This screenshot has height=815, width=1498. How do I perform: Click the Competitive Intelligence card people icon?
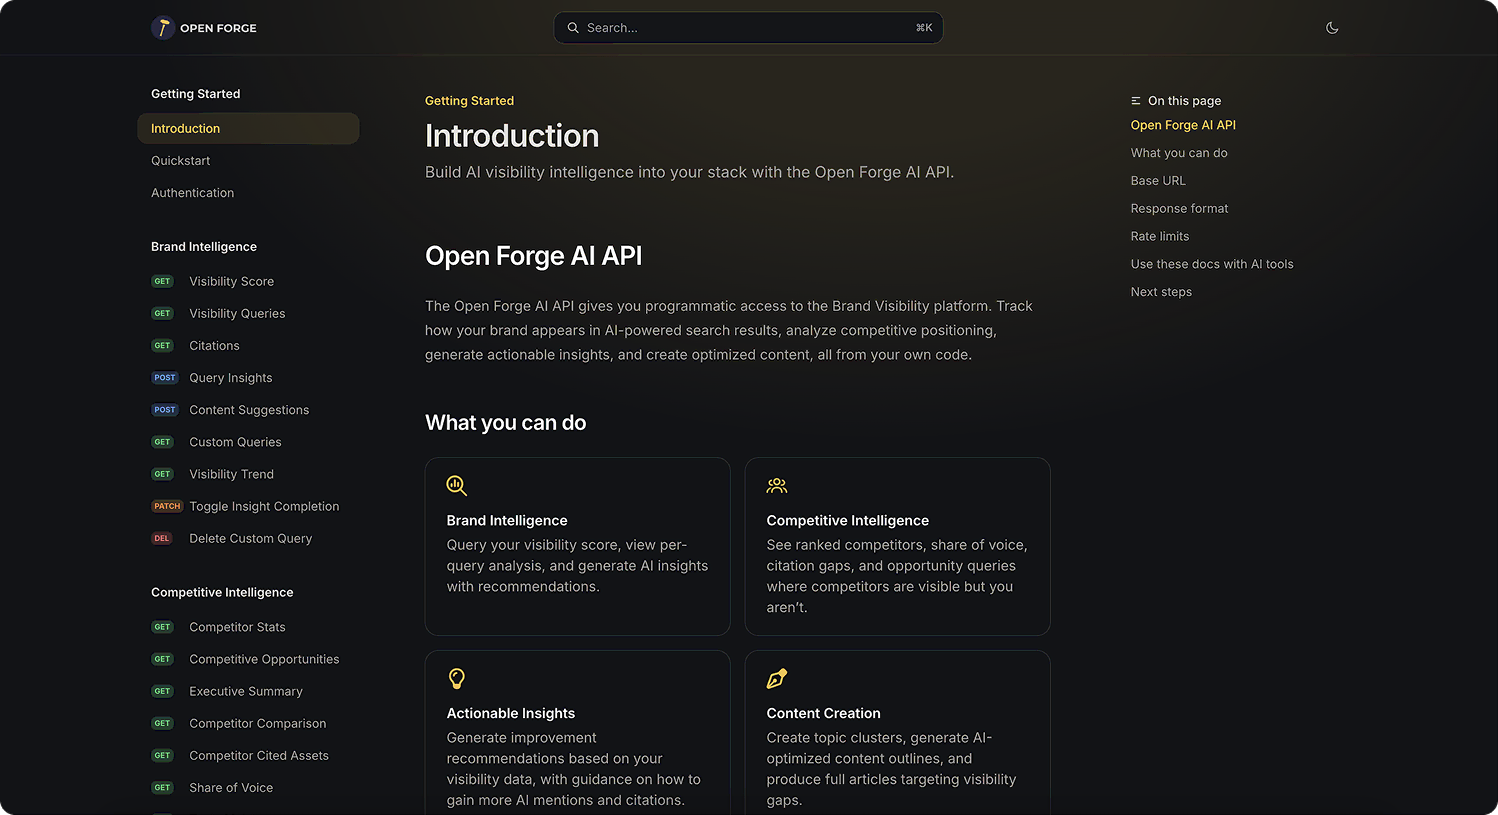point(777,486)
